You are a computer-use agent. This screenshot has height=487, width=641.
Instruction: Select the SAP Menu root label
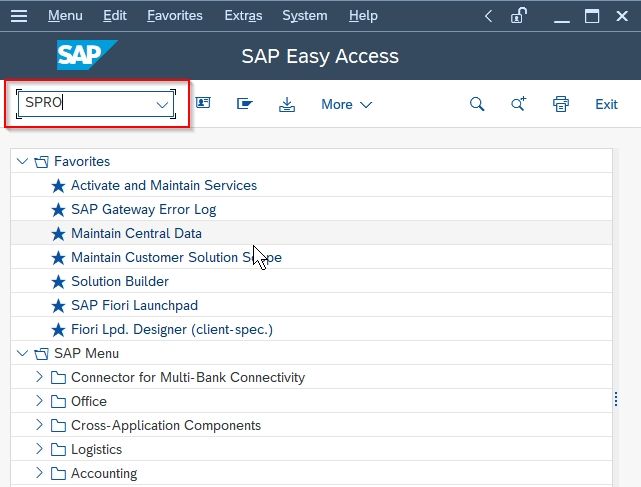click(86, 353)
